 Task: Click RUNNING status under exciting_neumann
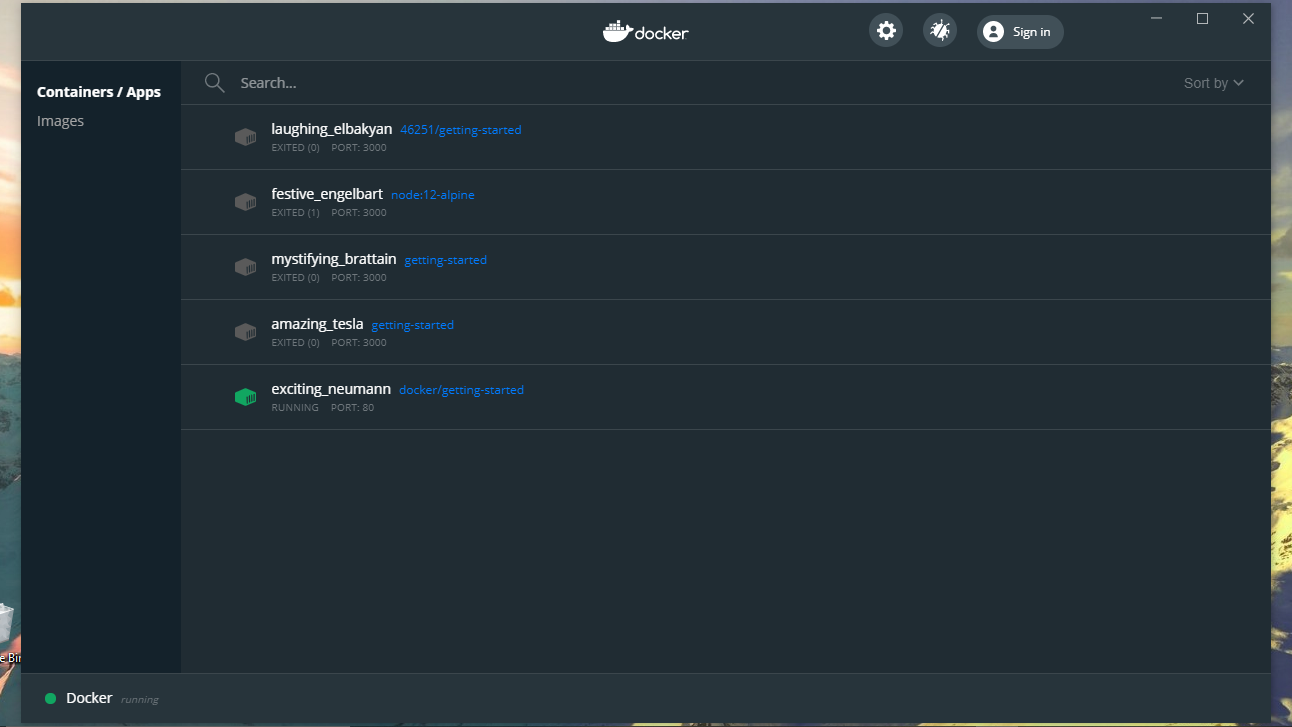point(295,408)
